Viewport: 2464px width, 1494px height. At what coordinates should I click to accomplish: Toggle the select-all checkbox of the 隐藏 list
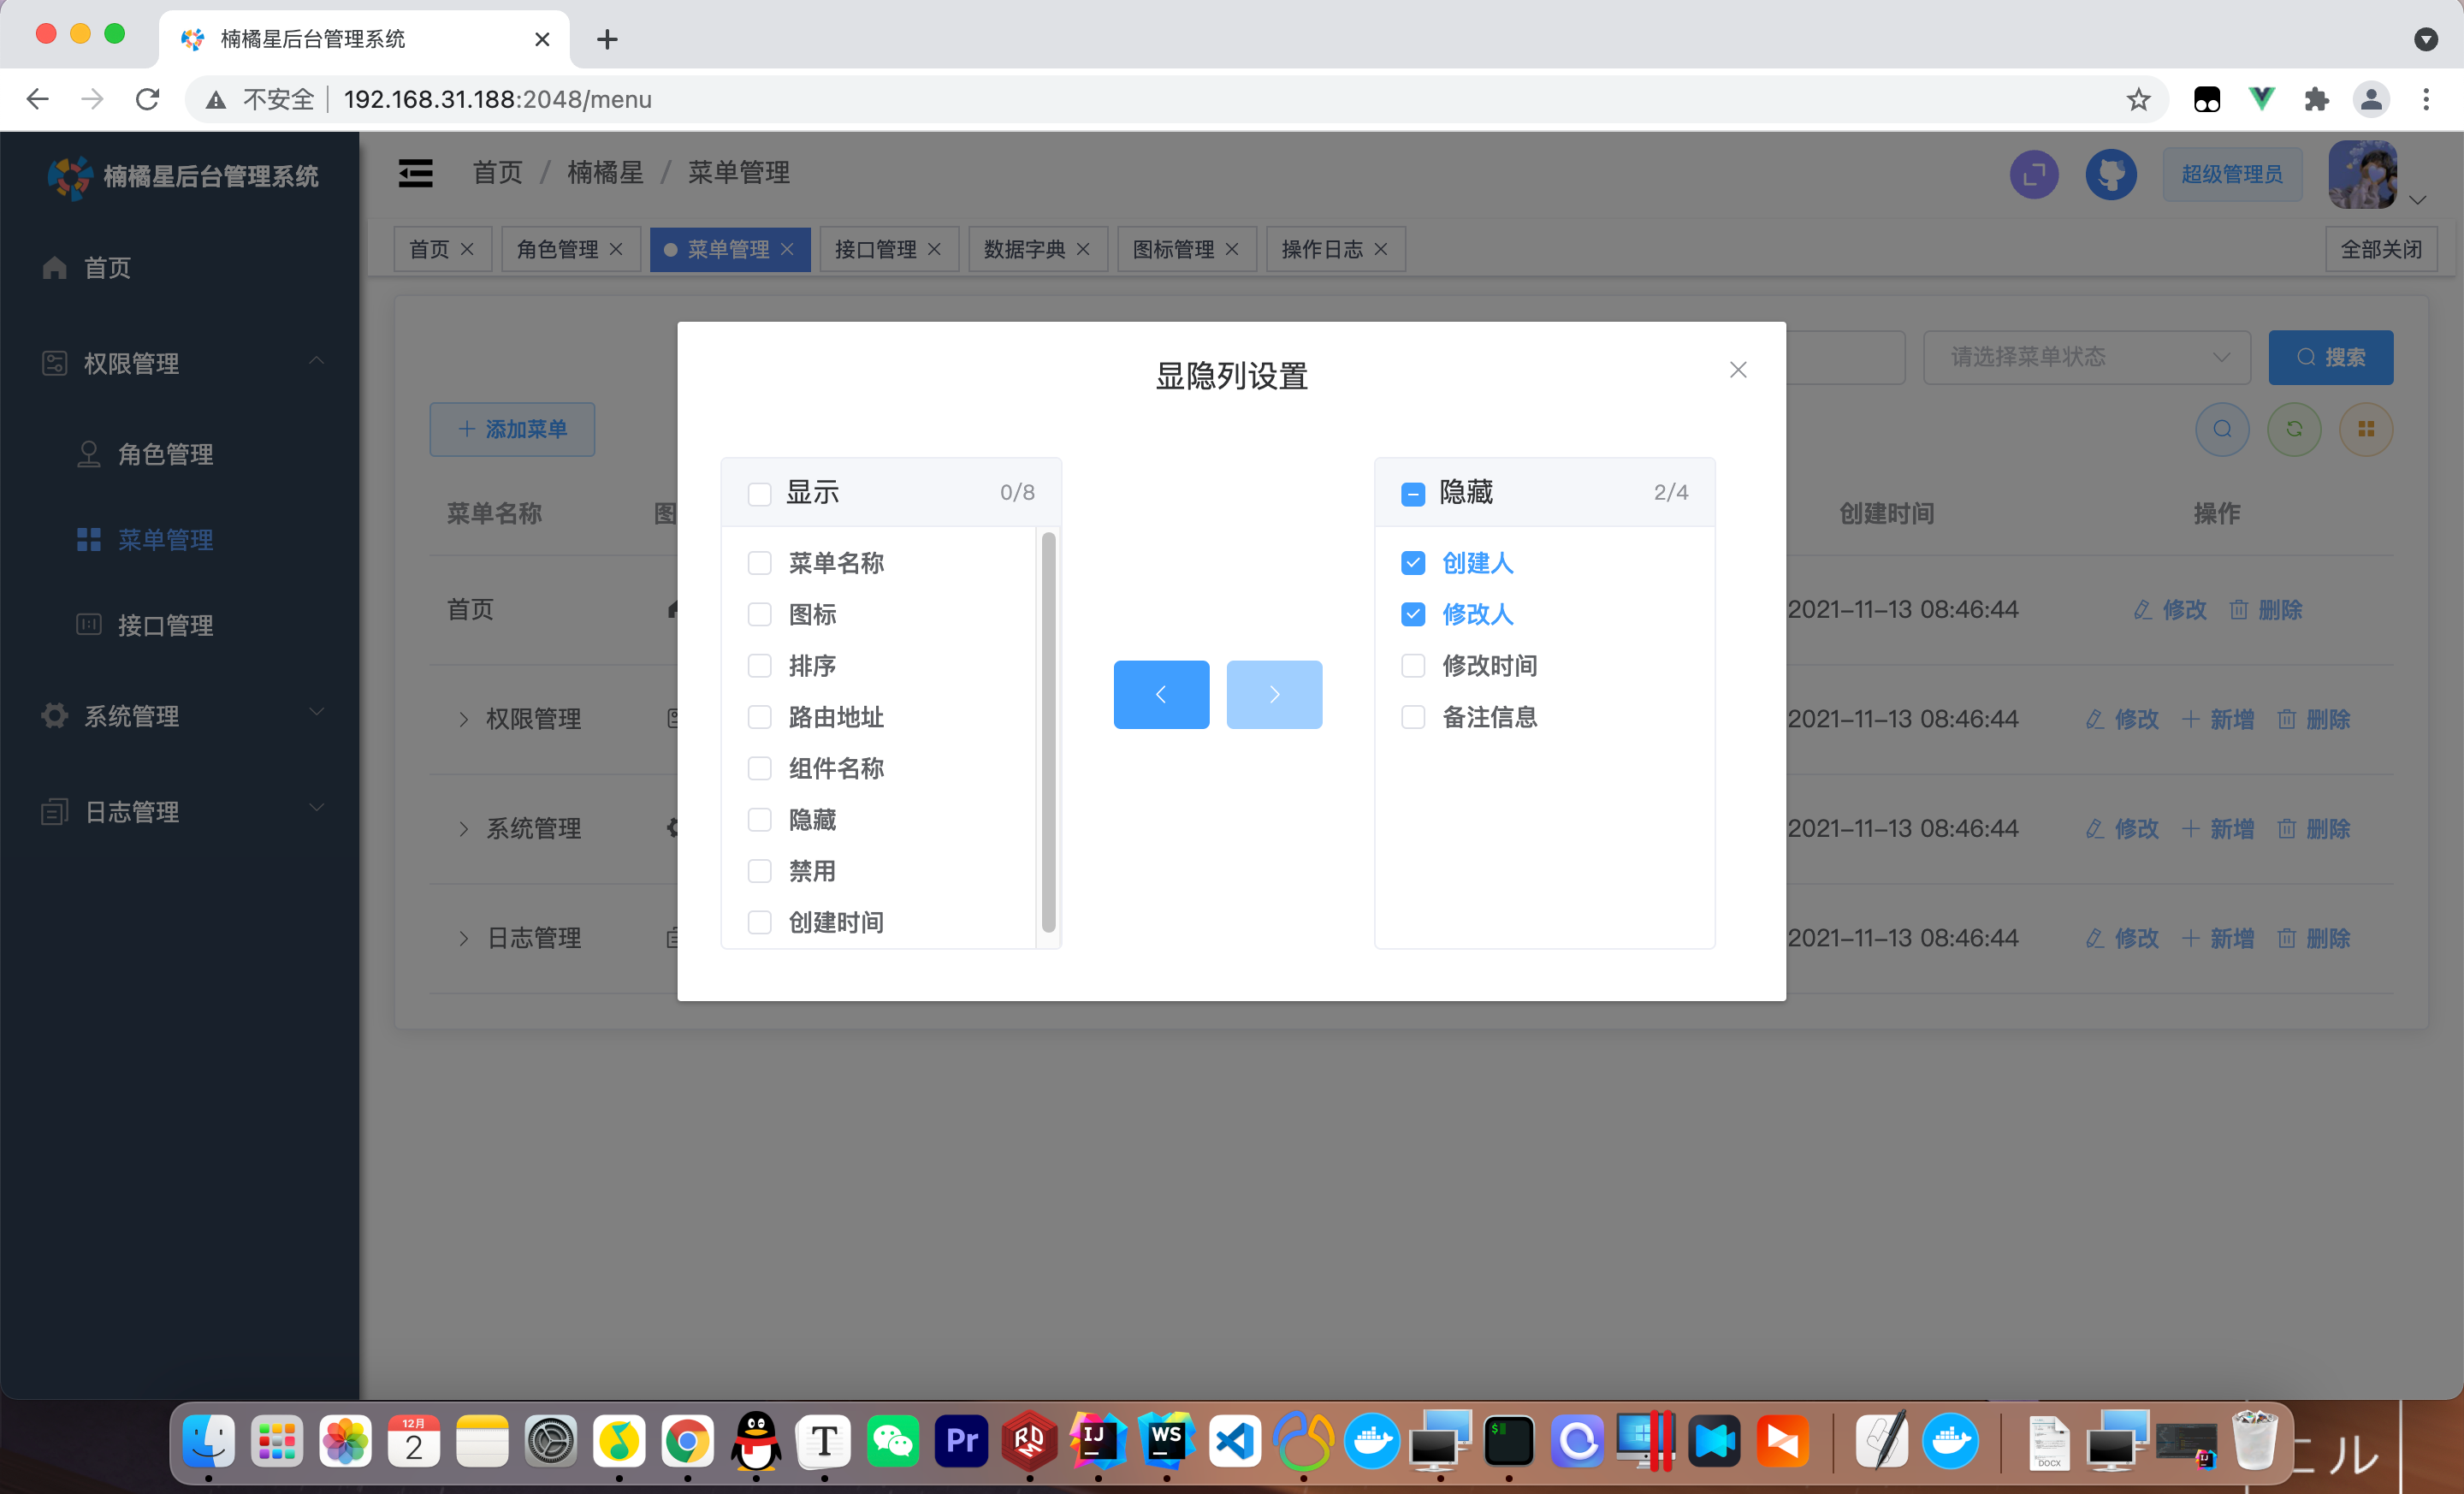point(1413,493)
